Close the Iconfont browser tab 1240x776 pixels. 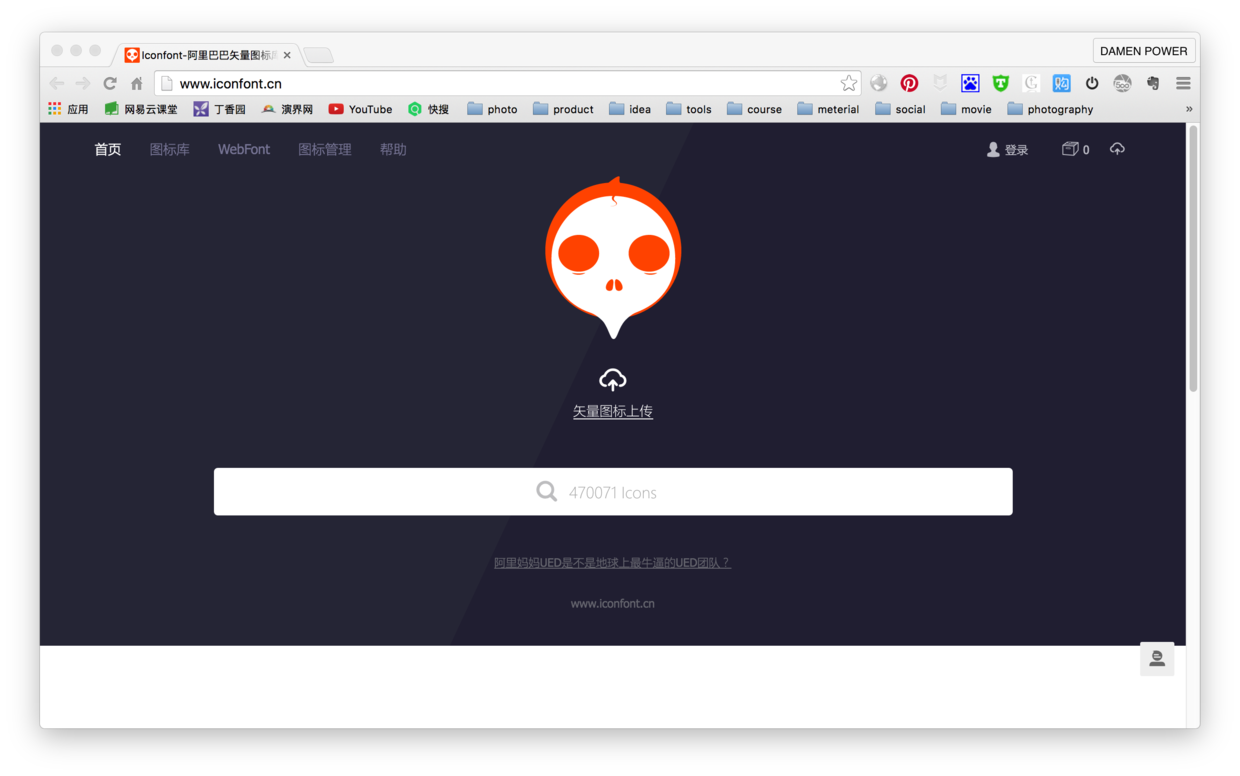click(x=287, y=55)
